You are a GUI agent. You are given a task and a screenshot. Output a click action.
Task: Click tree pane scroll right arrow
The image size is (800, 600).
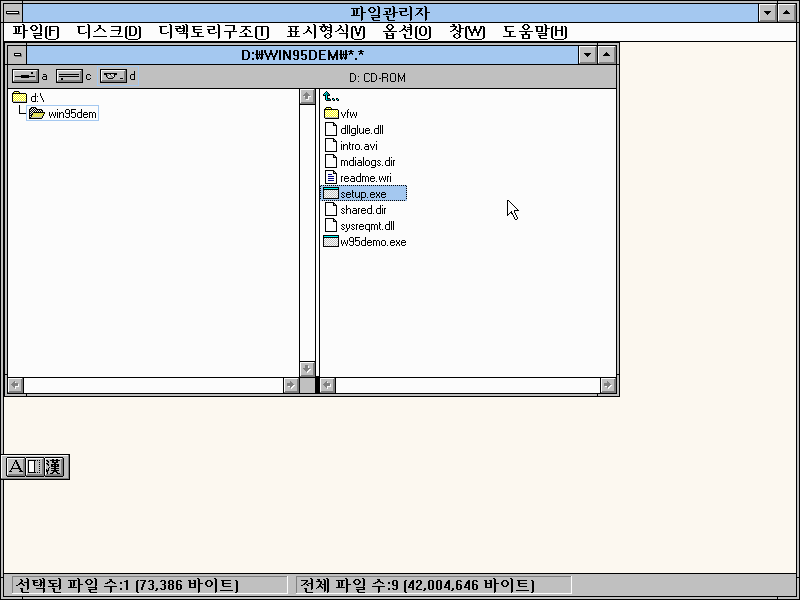point(291,385)
